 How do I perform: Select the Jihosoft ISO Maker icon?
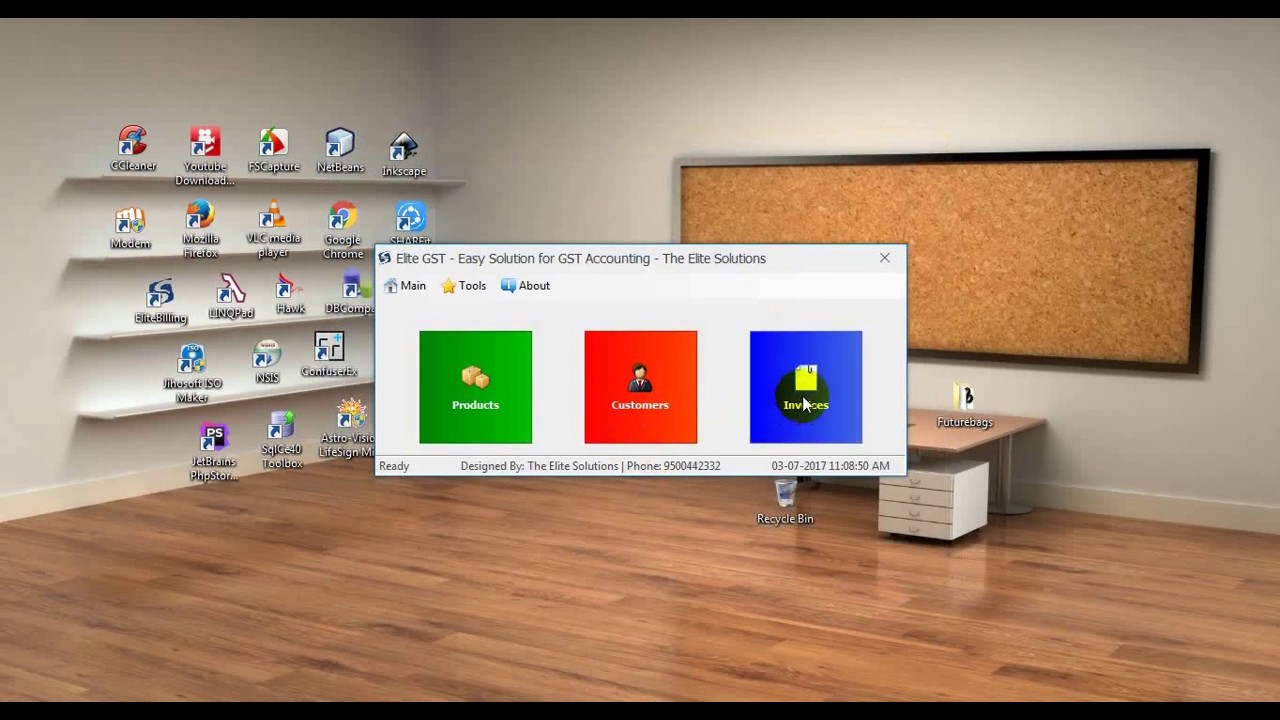pyautogui.click(x=192, y=373)
